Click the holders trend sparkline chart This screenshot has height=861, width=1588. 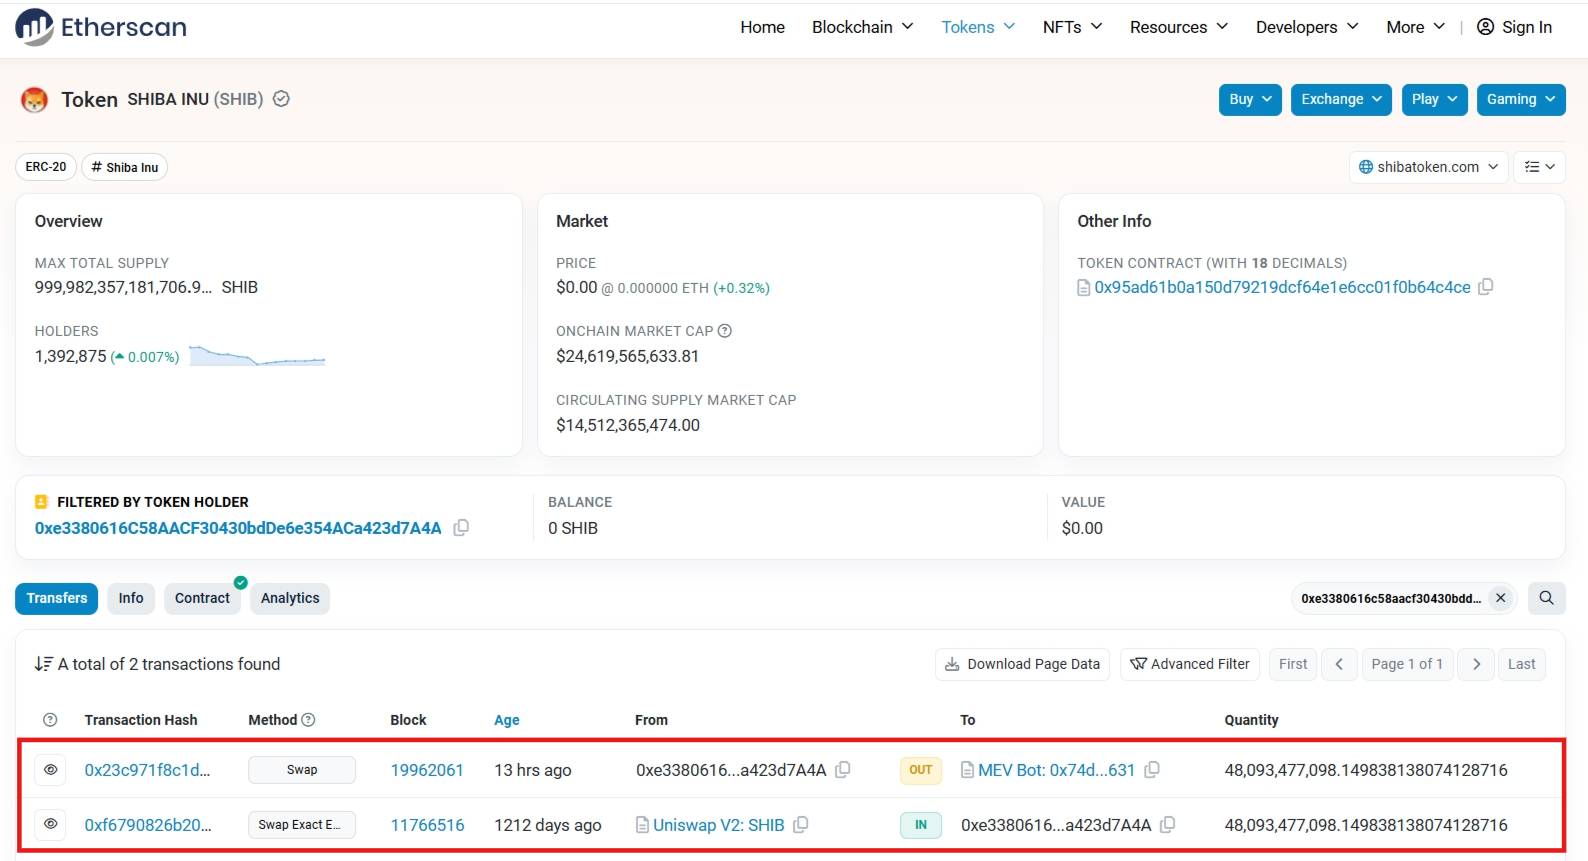pos(257,356)
